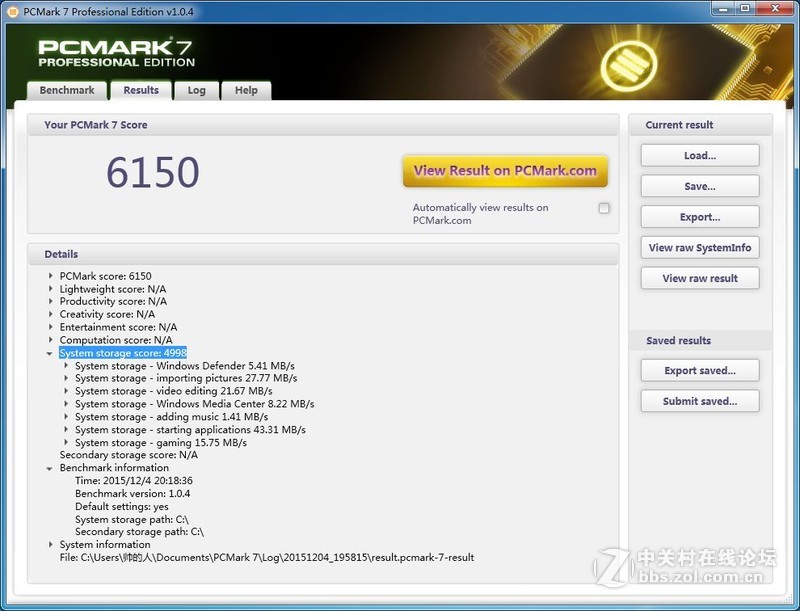Expand the Entertainment score row
The width and height of the screenshot is (800, 611).
51,327
